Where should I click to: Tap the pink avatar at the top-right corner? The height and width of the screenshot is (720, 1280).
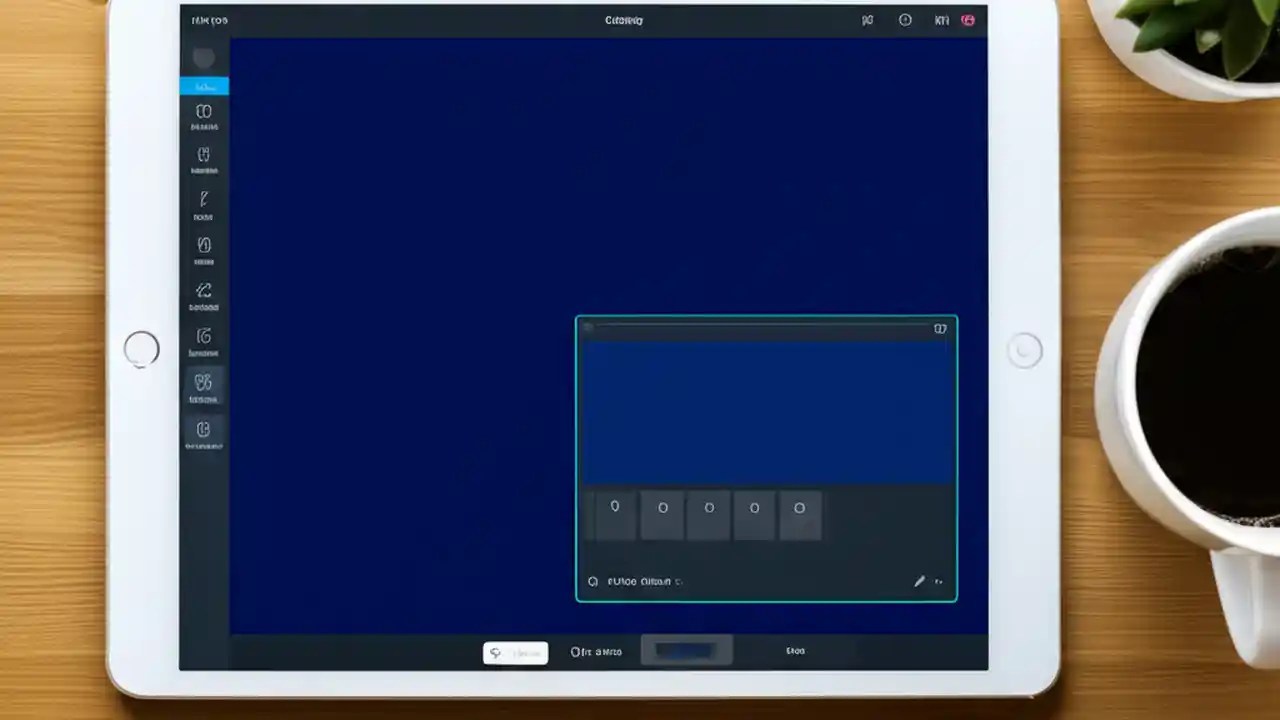point(968,20)
